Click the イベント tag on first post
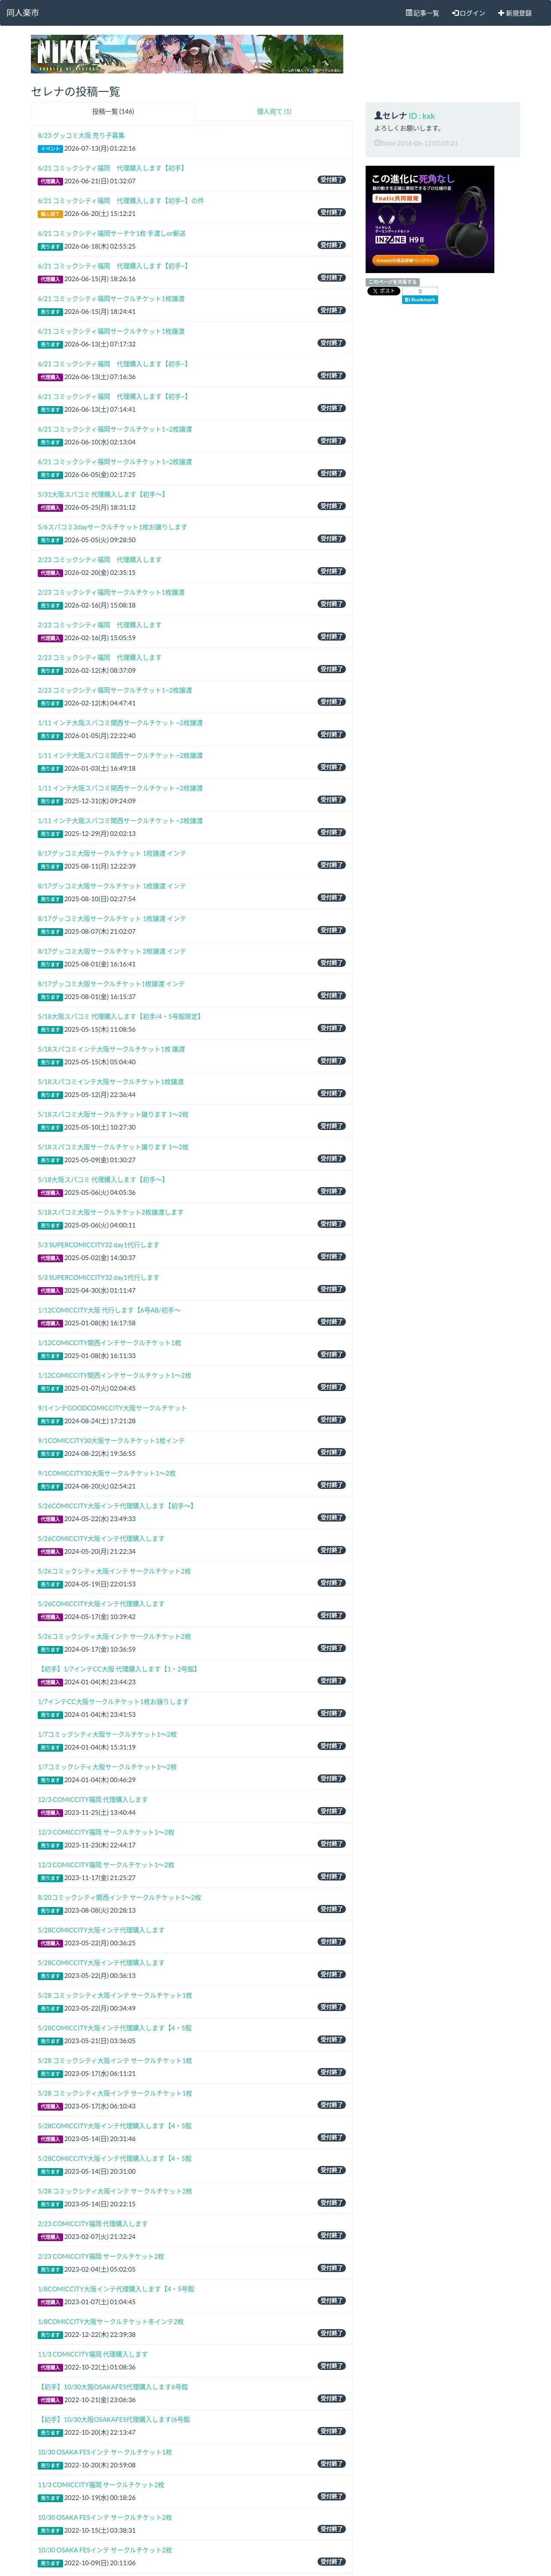Viewport: 551px width, 2576px height. [50, 149]
